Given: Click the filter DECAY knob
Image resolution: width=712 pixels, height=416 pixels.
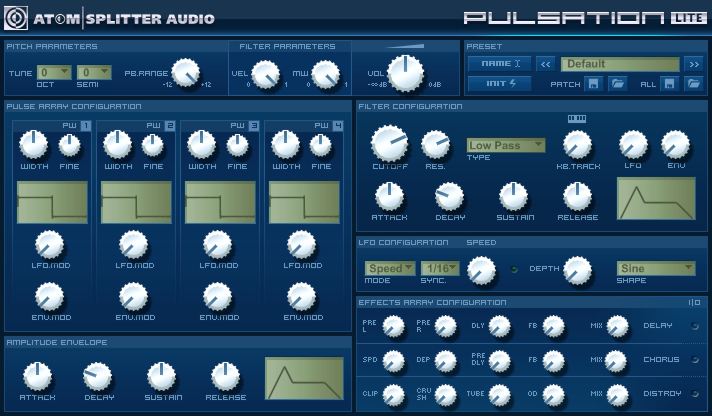Looking at the screenshot, I should [450, 196].
